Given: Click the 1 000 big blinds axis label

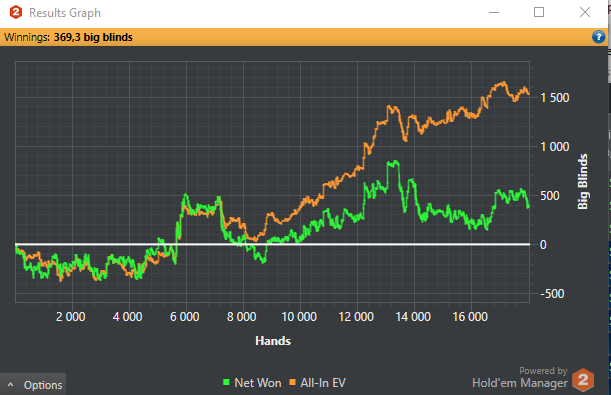Looking at the screenshot, I should pos(555,147).
